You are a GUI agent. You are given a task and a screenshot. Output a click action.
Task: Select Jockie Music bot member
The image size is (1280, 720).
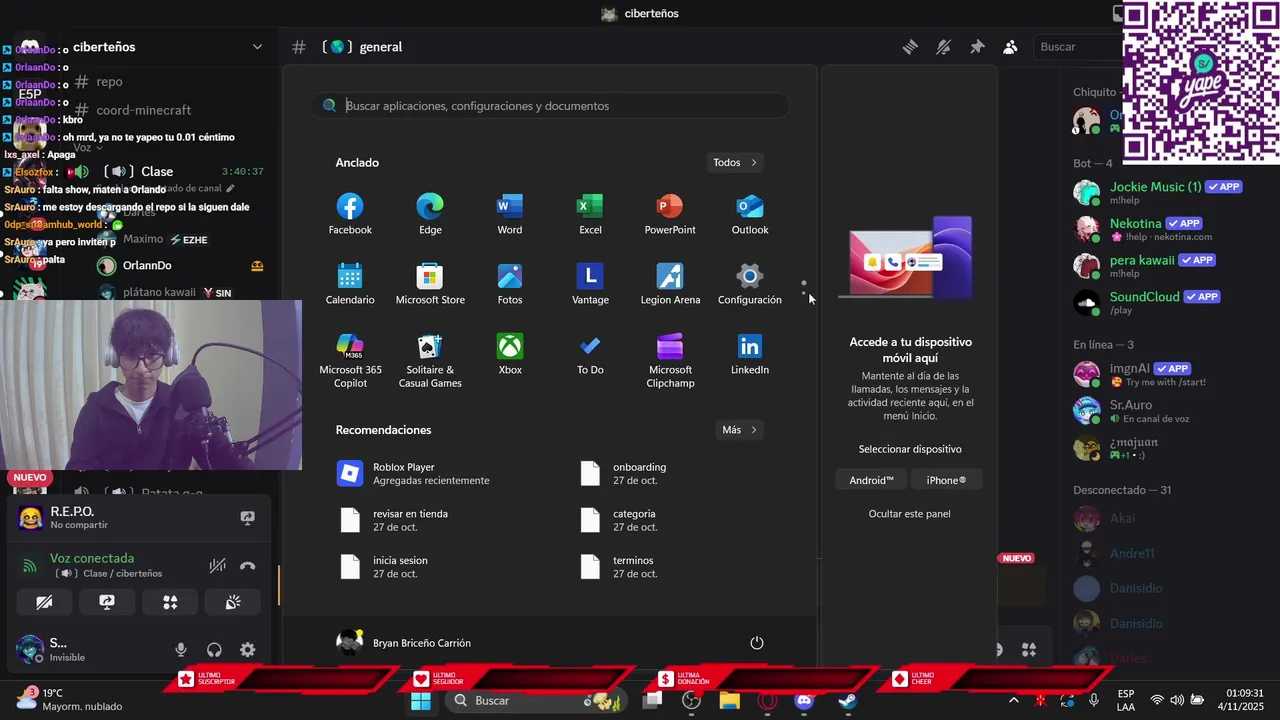(x=1160, y=193)
